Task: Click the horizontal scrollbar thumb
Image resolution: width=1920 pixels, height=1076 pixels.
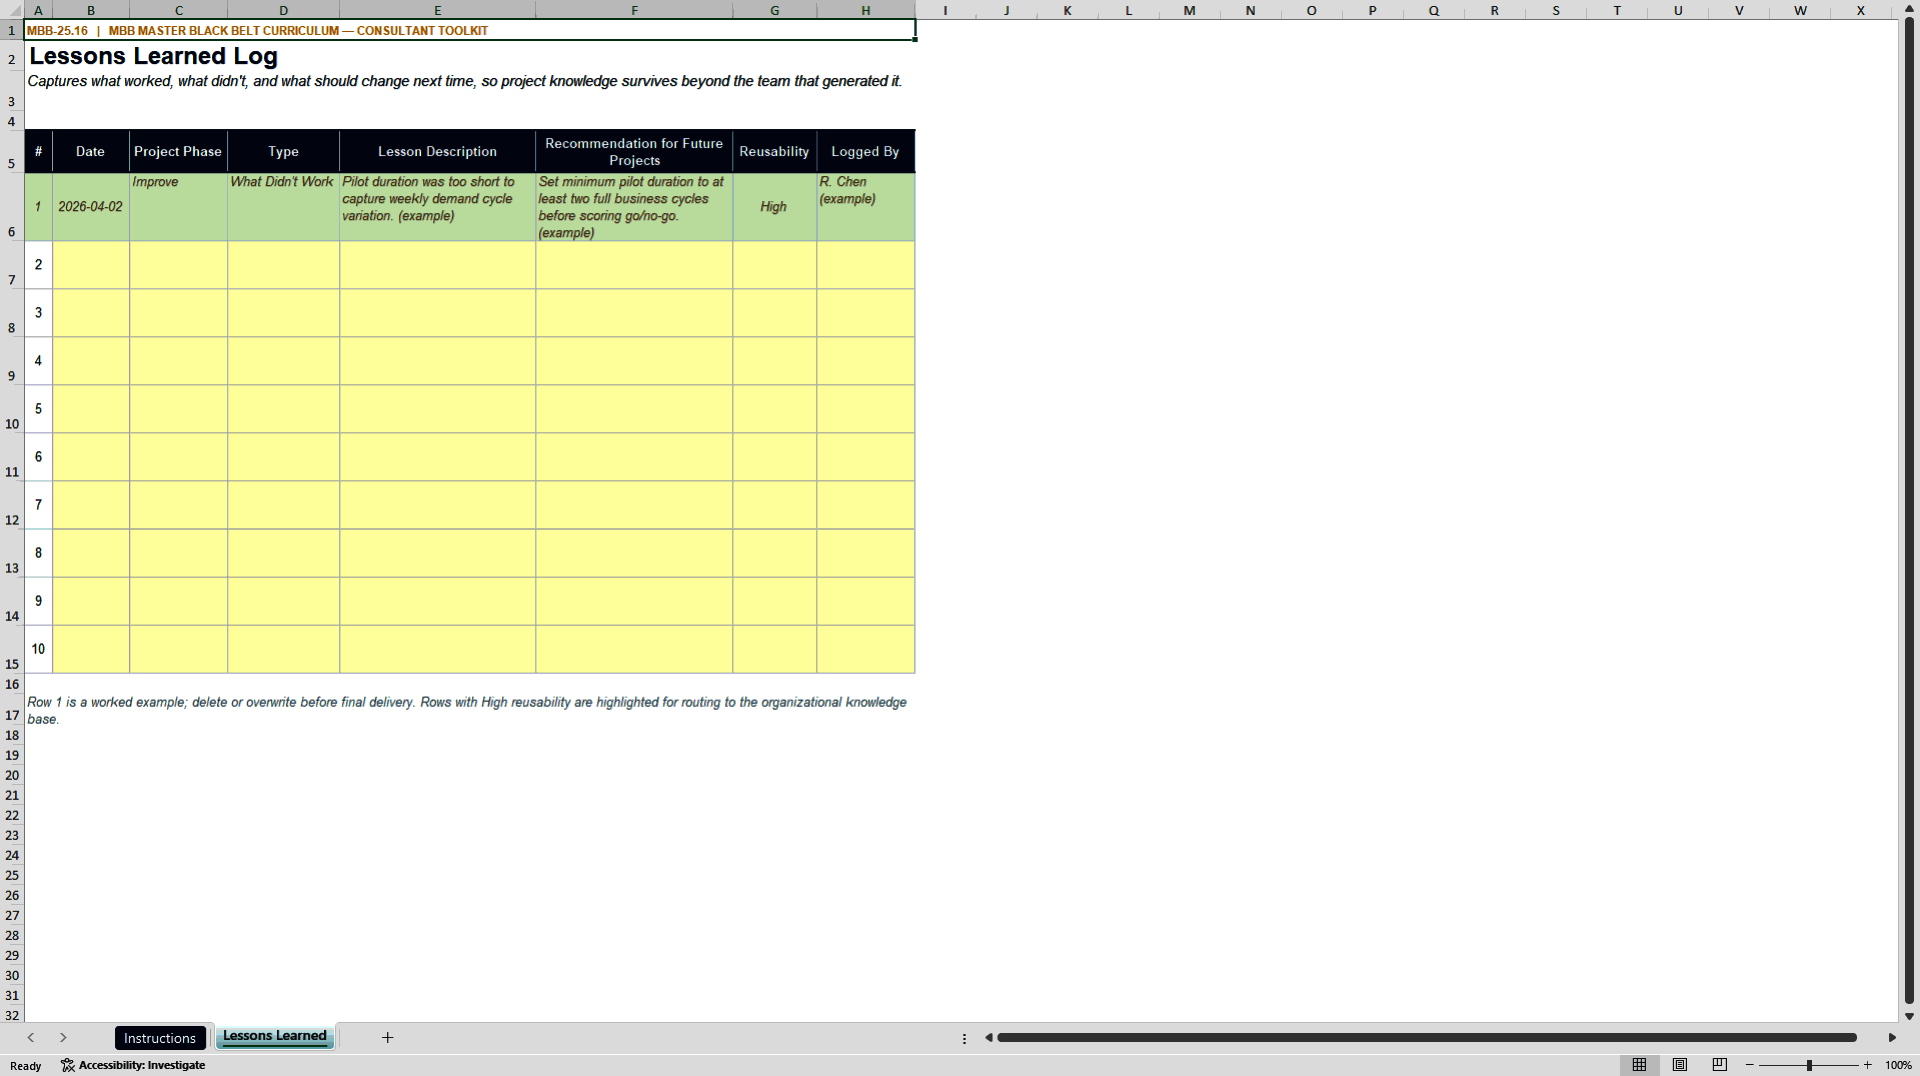Action: pos(1427,1038)
